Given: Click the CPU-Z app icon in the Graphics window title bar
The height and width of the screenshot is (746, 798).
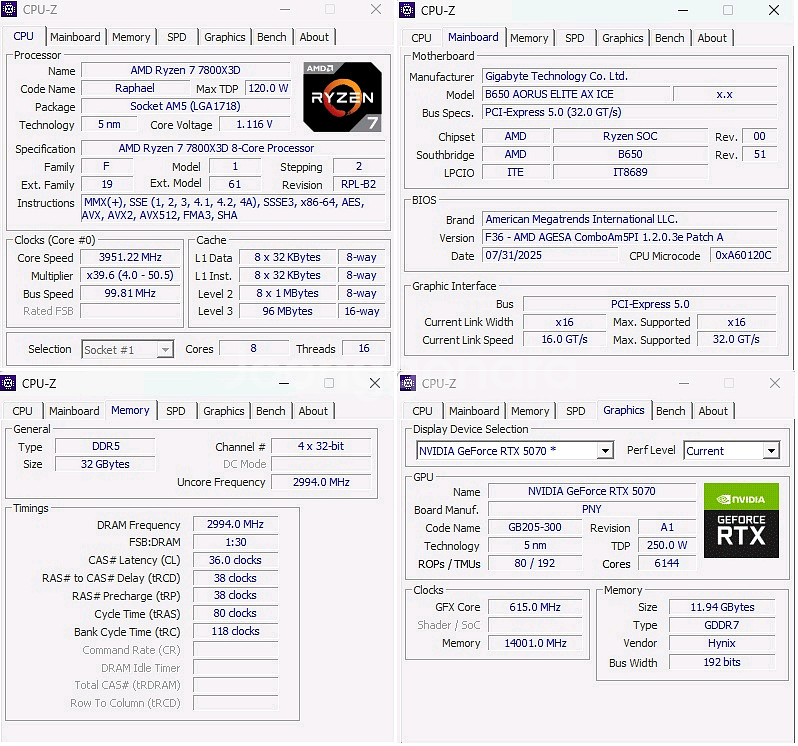Looking at the screenshot, I should point(408,383).
